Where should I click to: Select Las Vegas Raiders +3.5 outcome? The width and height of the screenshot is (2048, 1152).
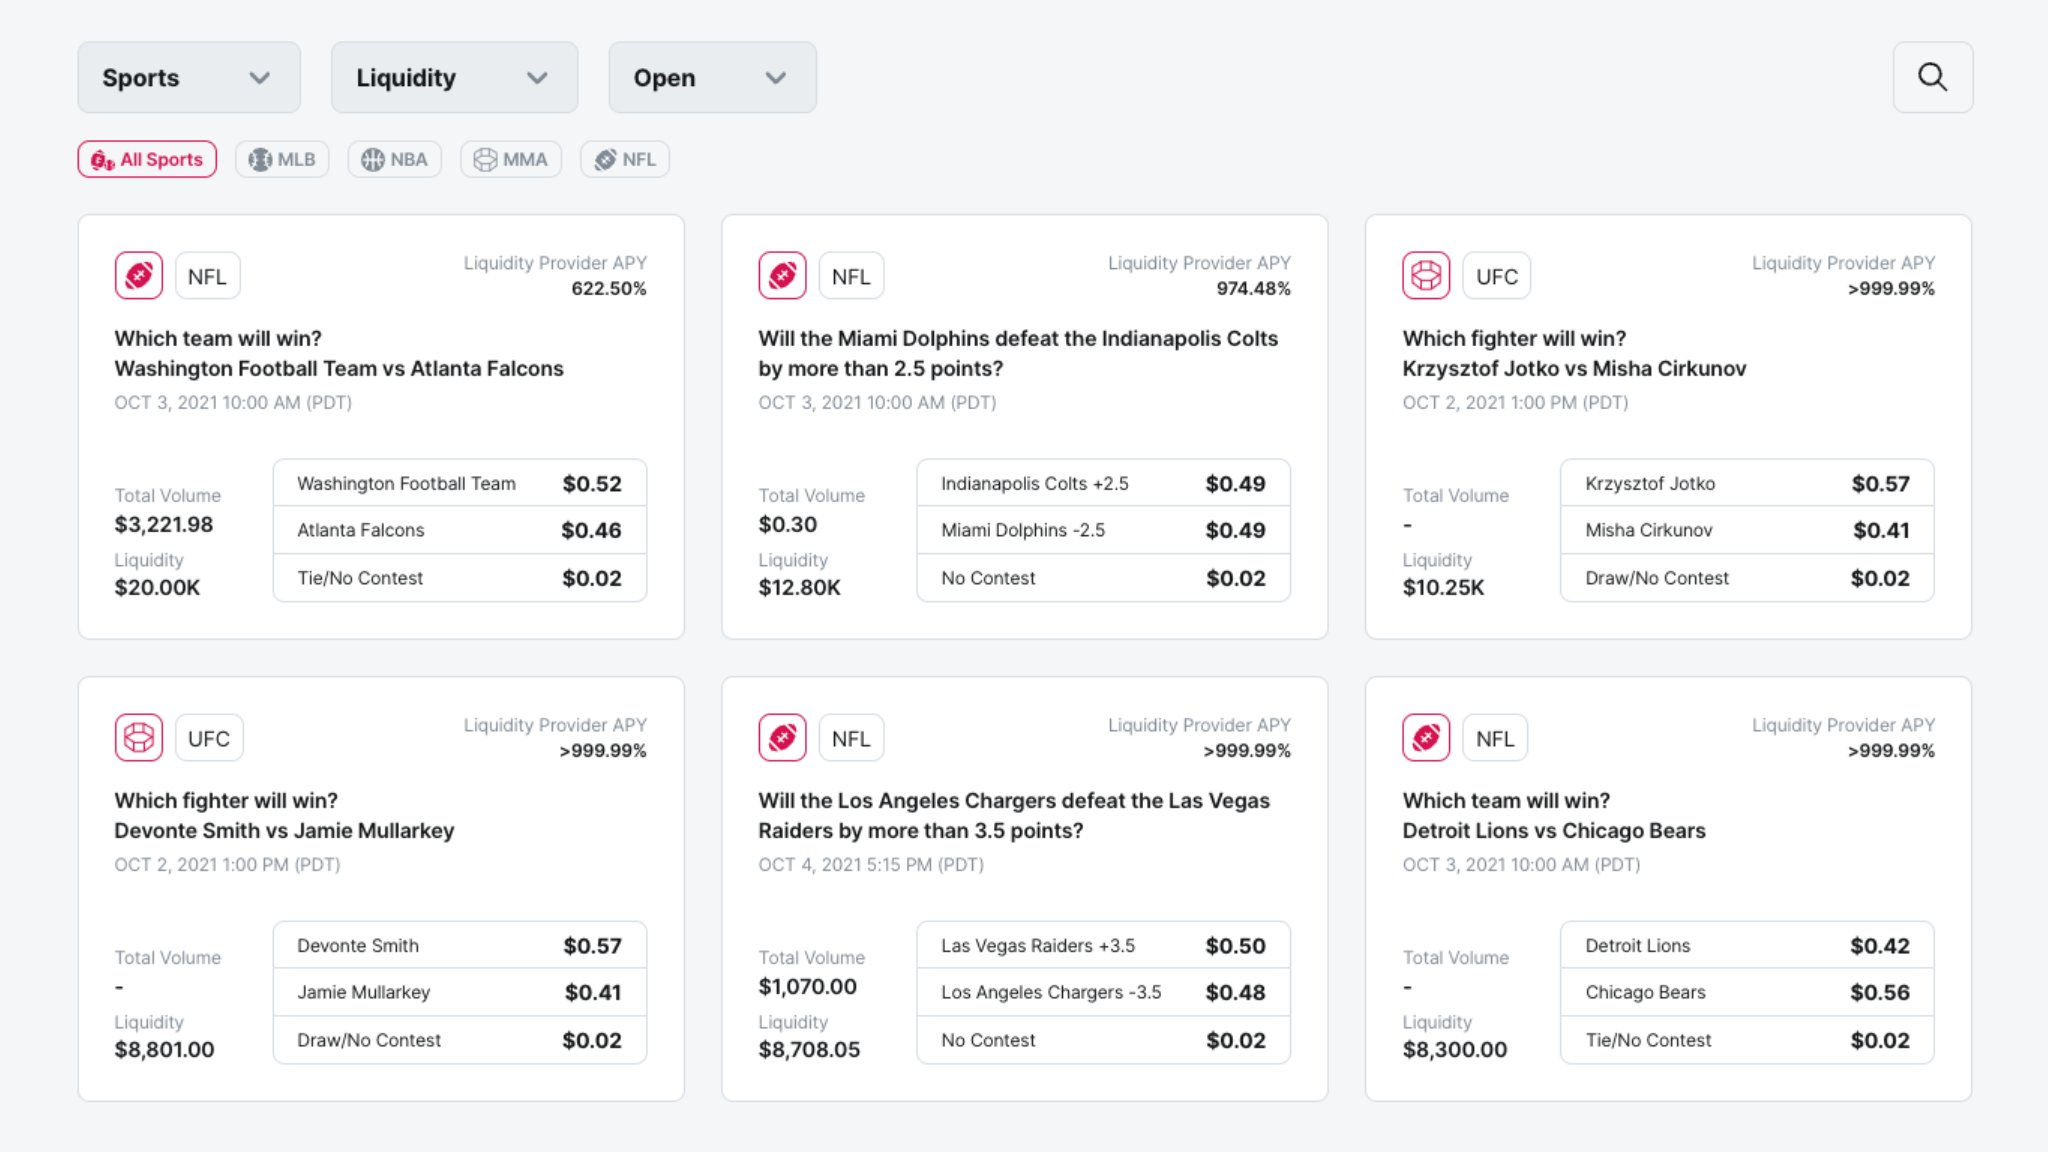coord(1104,945)
